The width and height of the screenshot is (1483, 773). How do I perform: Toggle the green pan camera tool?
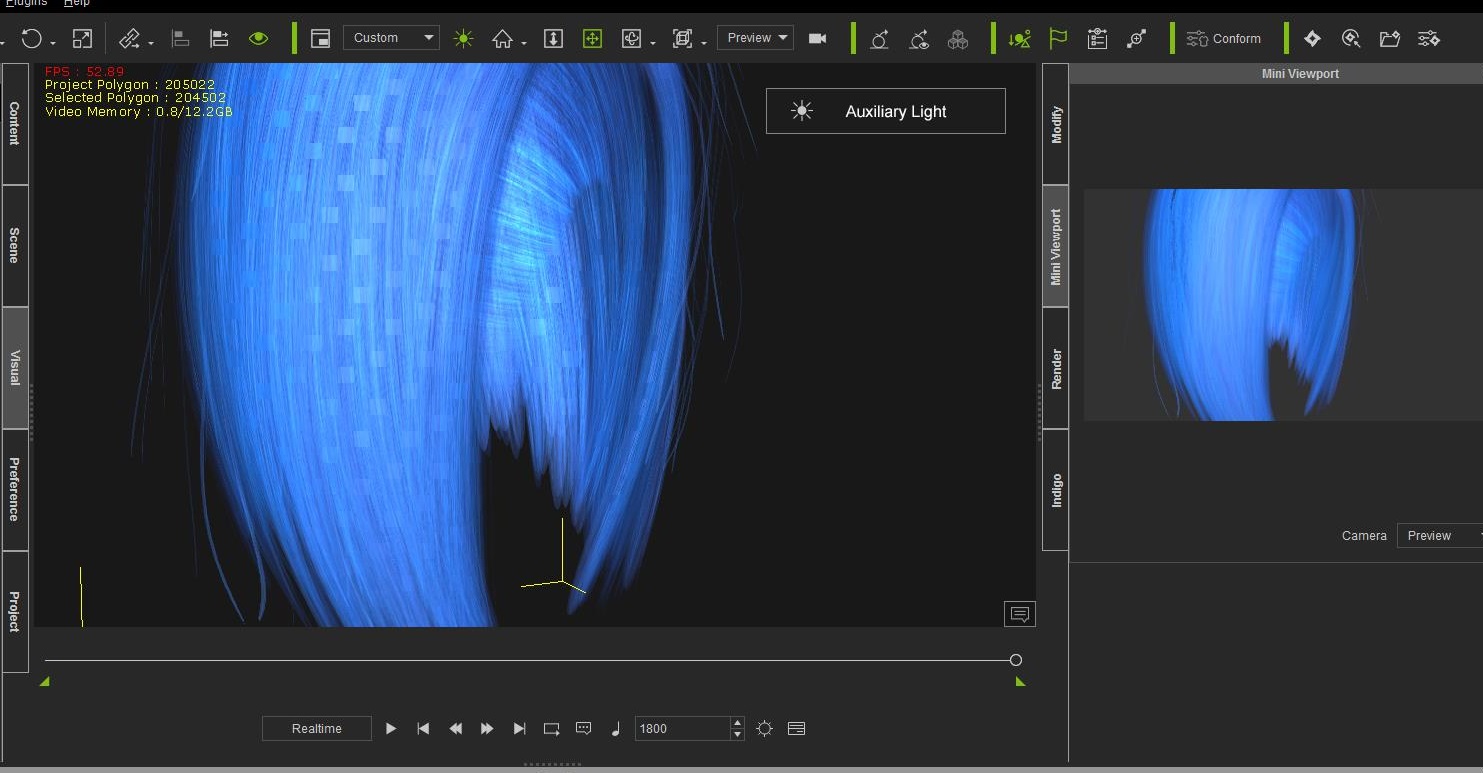coord(592,38)
